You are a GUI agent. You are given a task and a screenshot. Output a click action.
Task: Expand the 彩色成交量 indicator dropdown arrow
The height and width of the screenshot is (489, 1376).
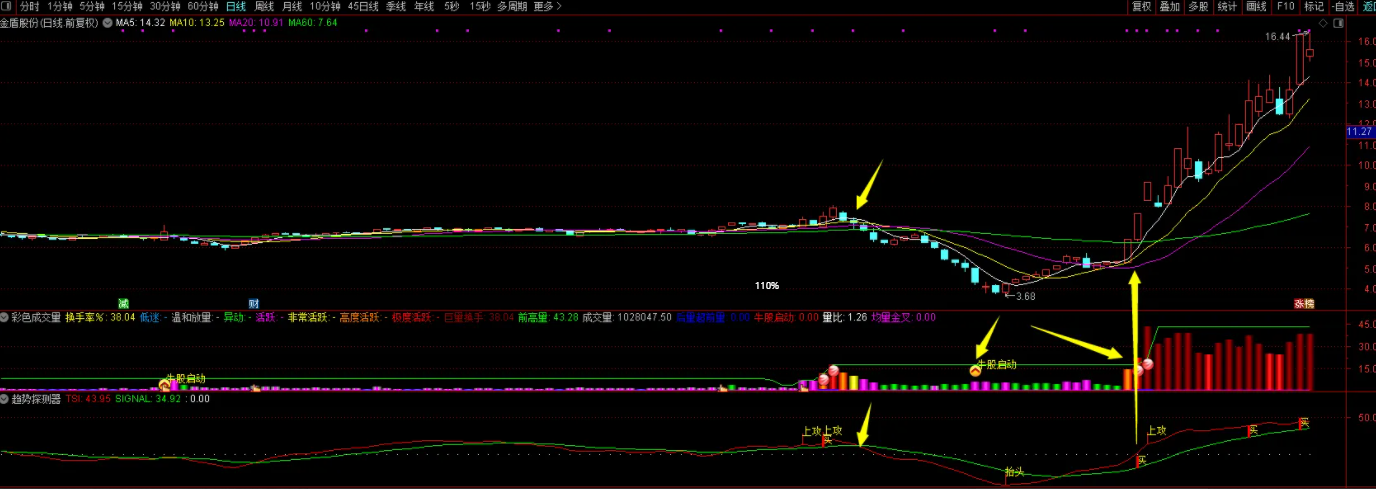5,317
